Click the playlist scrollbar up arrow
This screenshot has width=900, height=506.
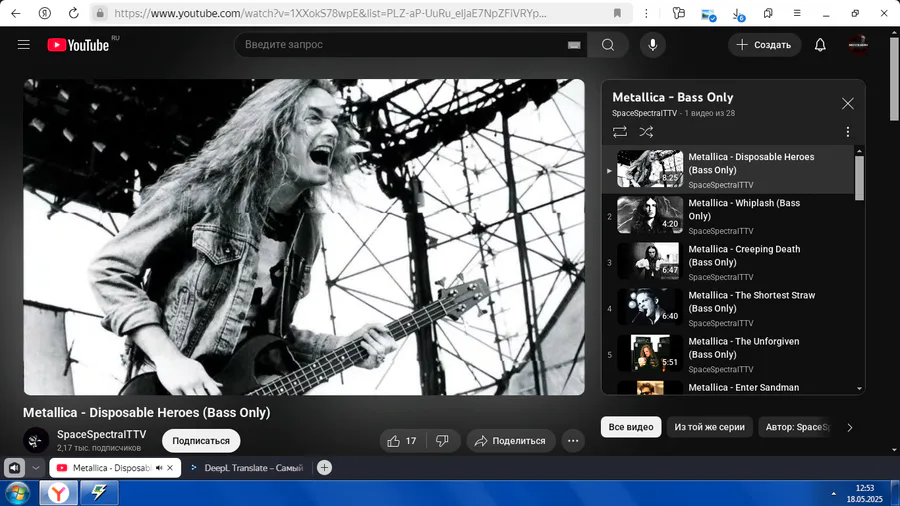pyautogui.click(x=859, y=151)
